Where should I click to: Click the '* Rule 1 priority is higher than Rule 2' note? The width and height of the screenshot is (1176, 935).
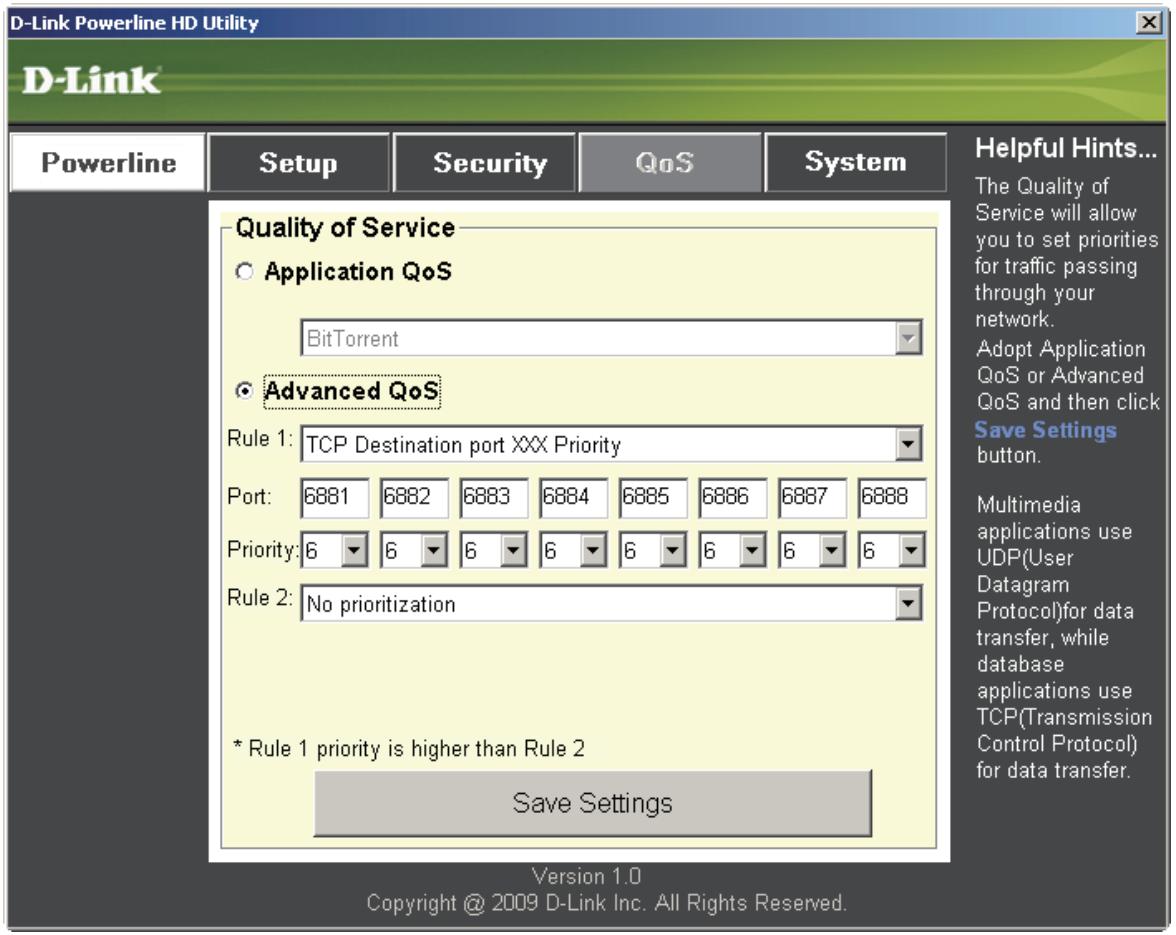tap(409, 748)
